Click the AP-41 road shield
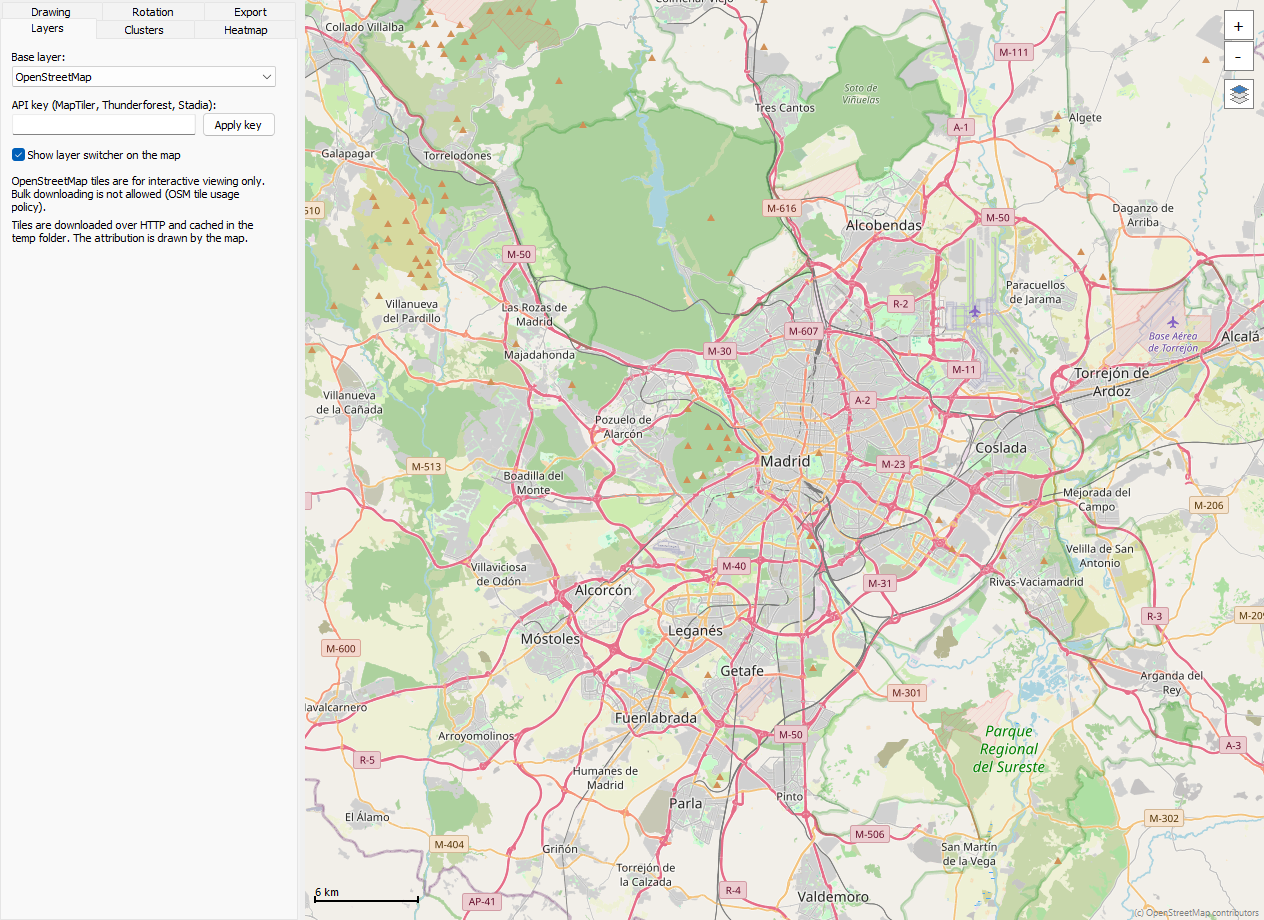 (x=482, y=901)
